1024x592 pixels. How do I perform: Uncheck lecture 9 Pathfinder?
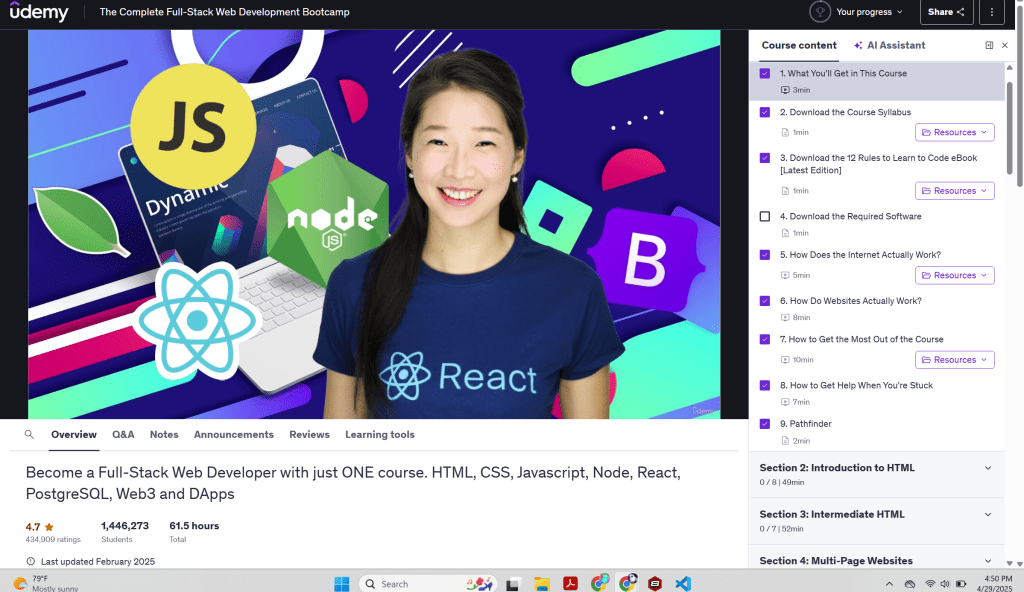765,423
